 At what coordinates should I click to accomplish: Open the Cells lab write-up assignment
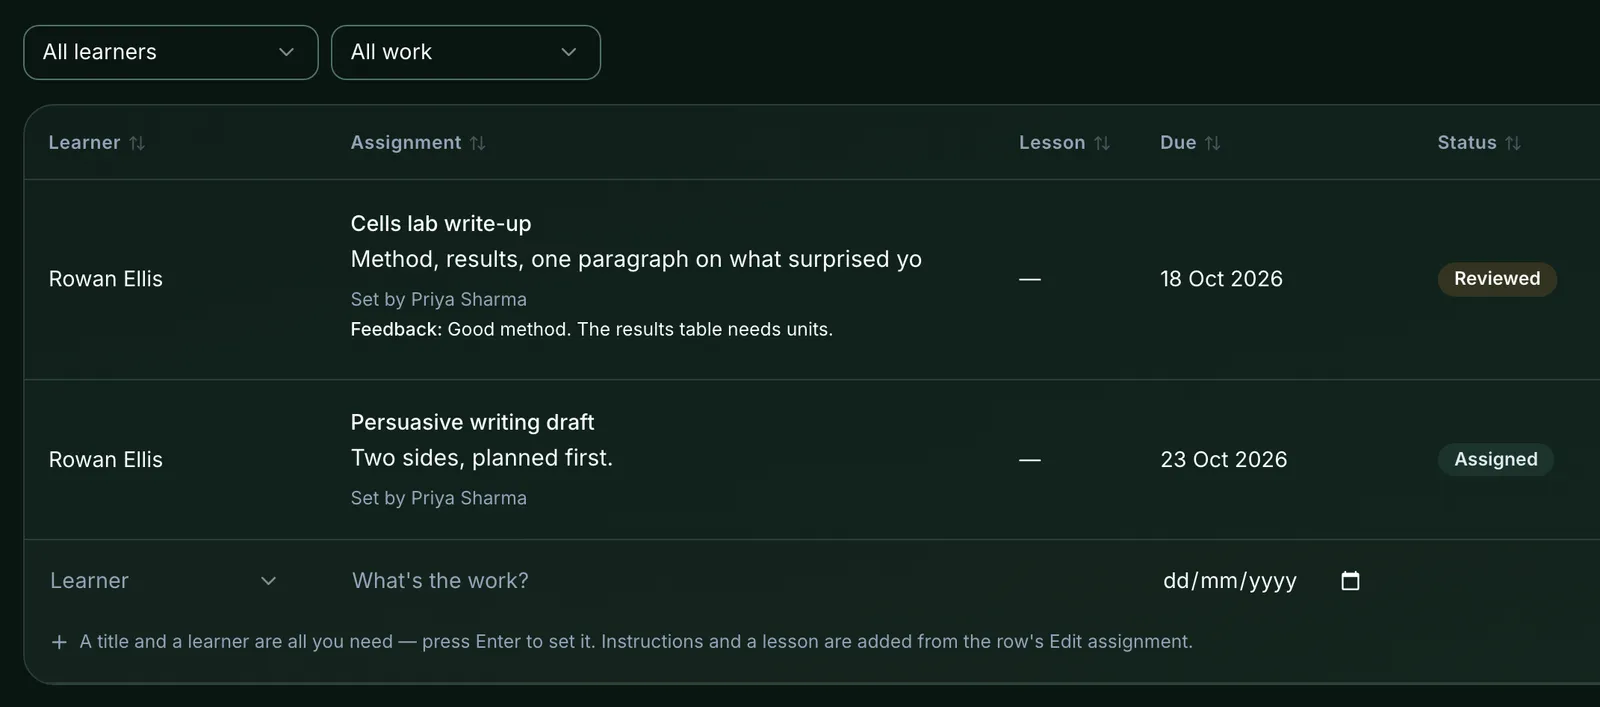click(441, 224)
